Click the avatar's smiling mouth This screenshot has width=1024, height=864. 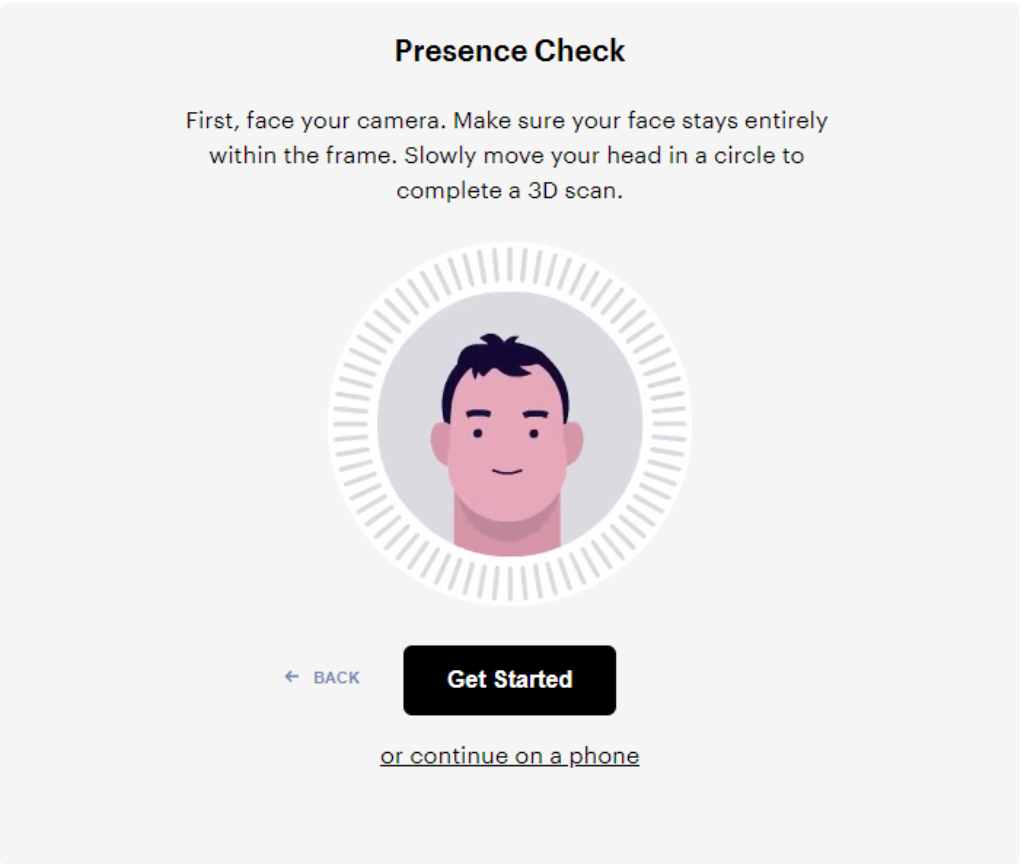pyautogui.click(x=507, y=471)
